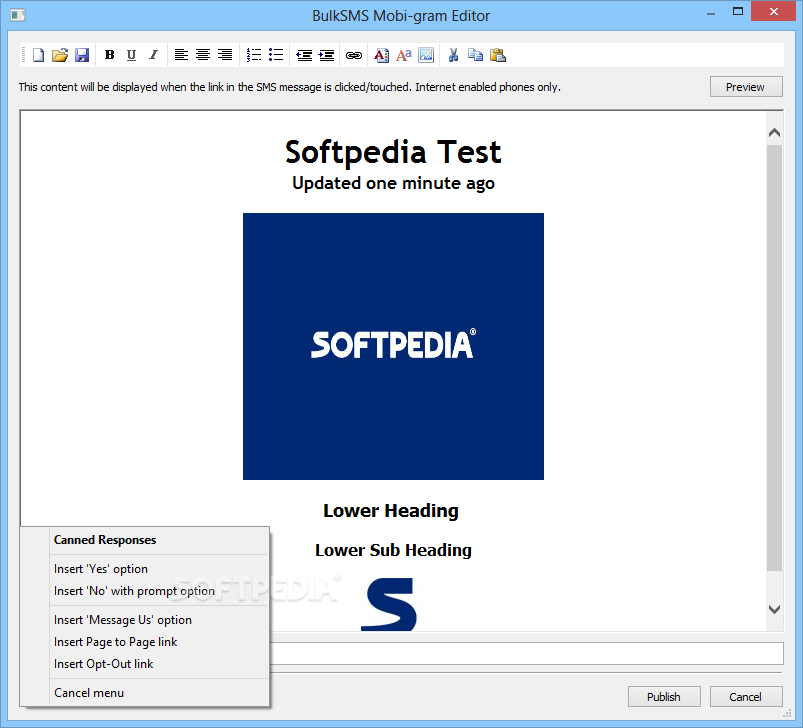Maximize the Mobi-gram Editor window
This screenshot has width=803, height=728.
pos(738,11)
